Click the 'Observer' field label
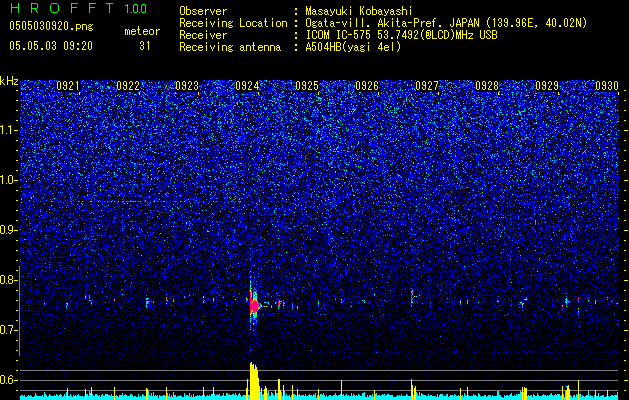 pos(203,11)
